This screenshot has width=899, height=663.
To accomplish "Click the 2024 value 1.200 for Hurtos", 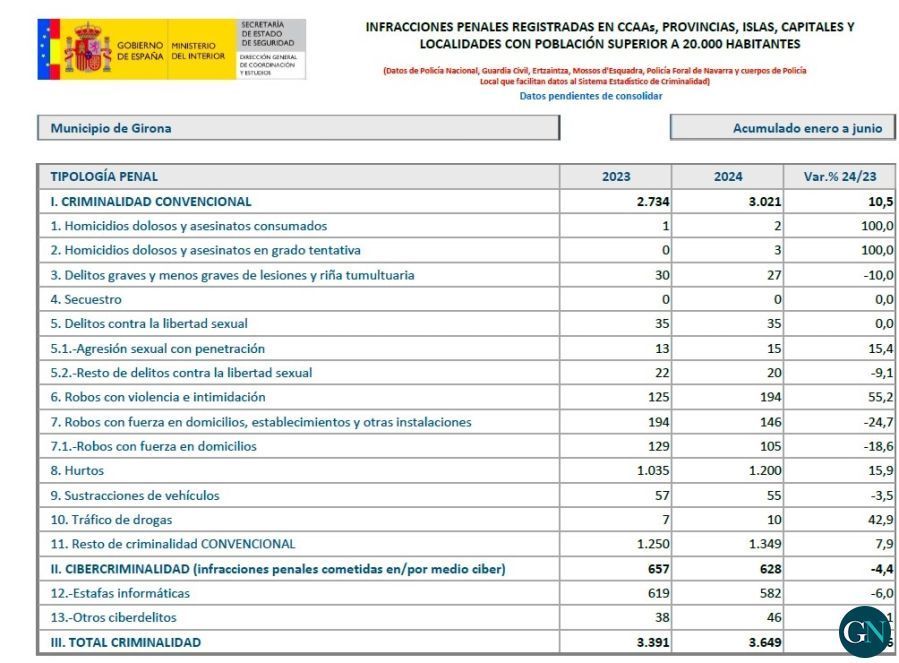I will pyautogui.click(x=765, y=471).
